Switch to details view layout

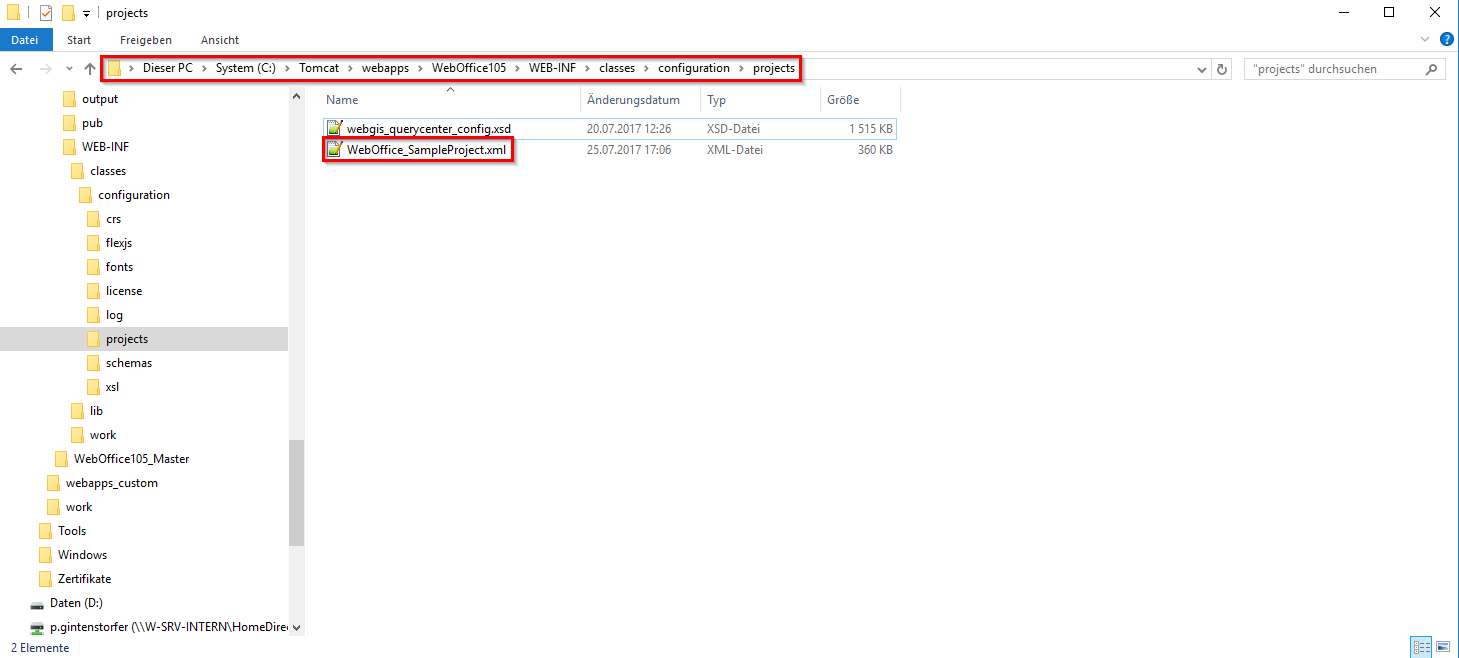pyautogui.click(x=1421, y=646)
